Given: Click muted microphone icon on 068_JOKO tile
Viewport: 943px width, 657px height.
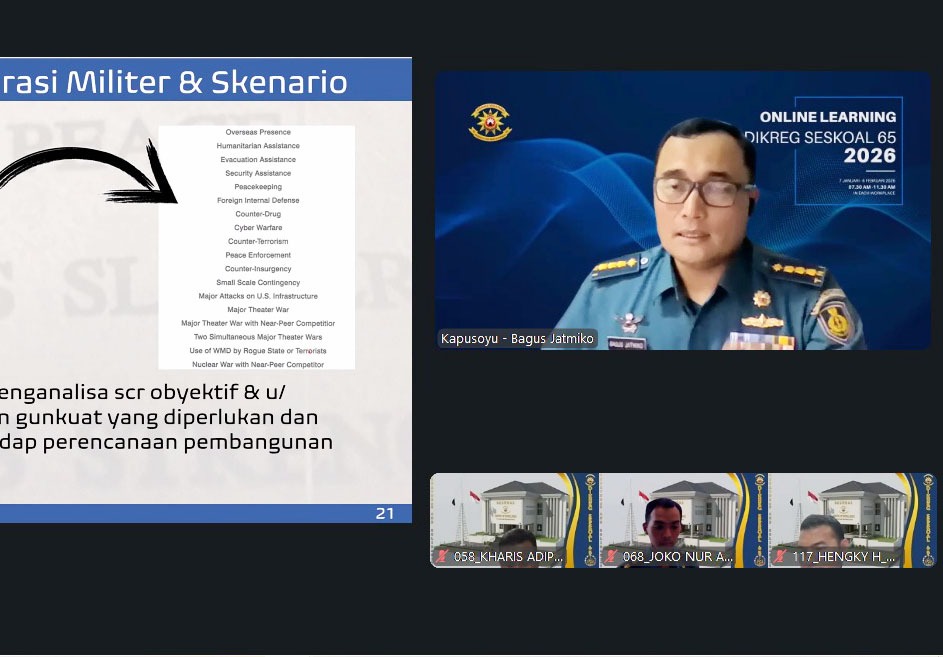Looking at the screenshot, I should pos(611,557).
